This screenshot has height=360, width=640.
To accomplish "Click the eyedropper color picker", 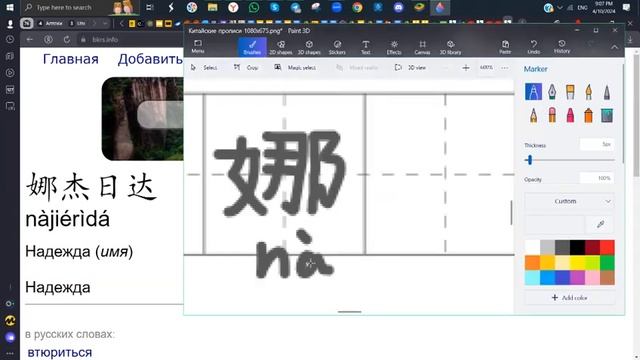I will pyautogui.click(x=600, y=224).
